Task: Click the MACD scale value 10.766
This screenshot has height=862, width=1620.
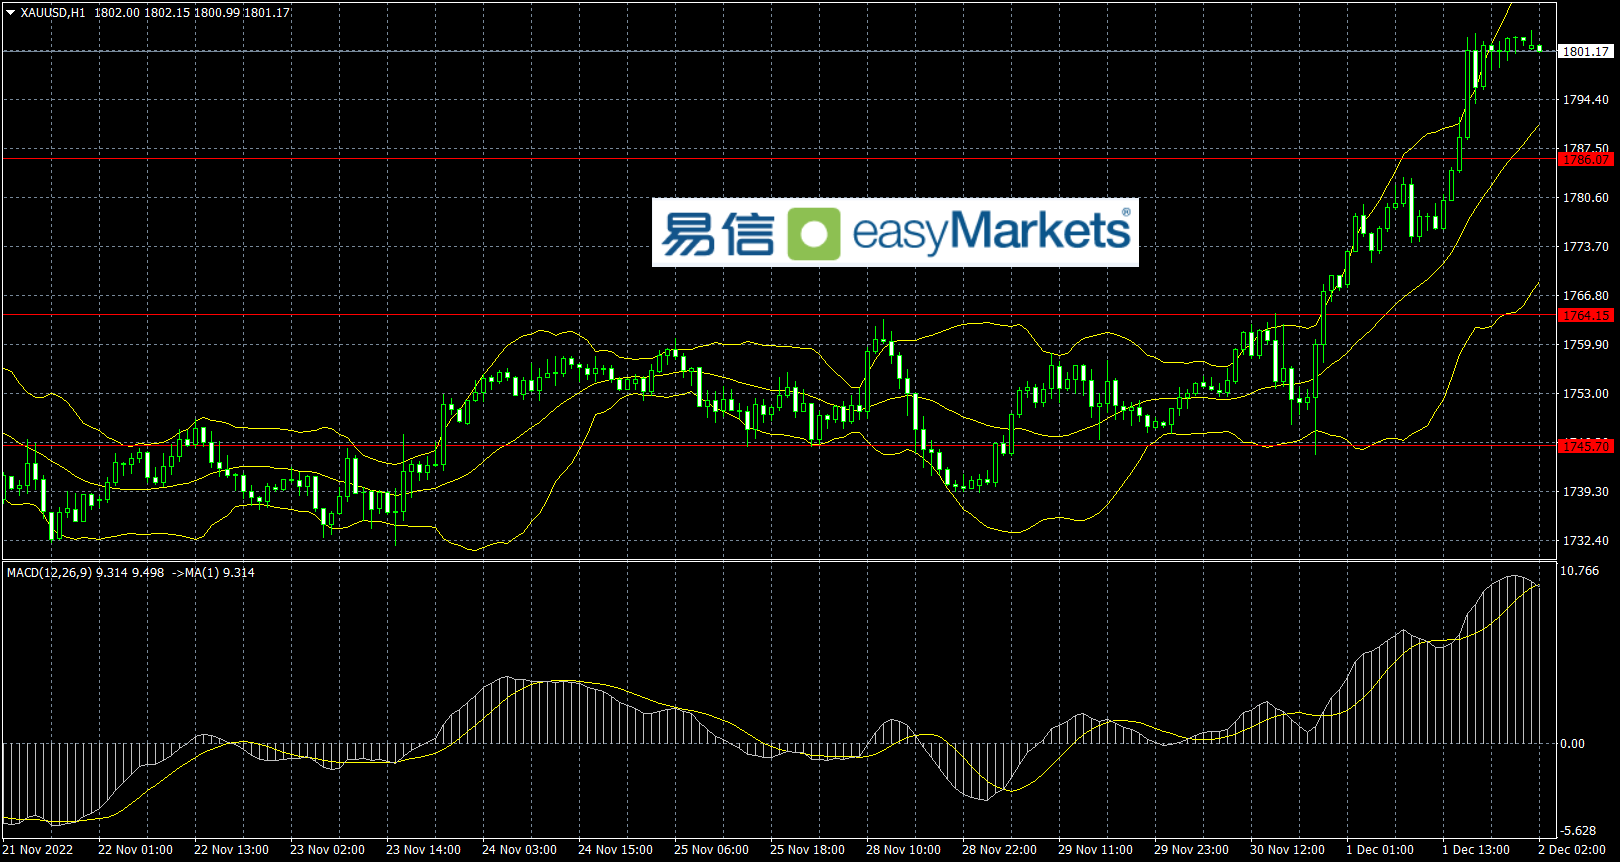Action: coord(1580,571)
